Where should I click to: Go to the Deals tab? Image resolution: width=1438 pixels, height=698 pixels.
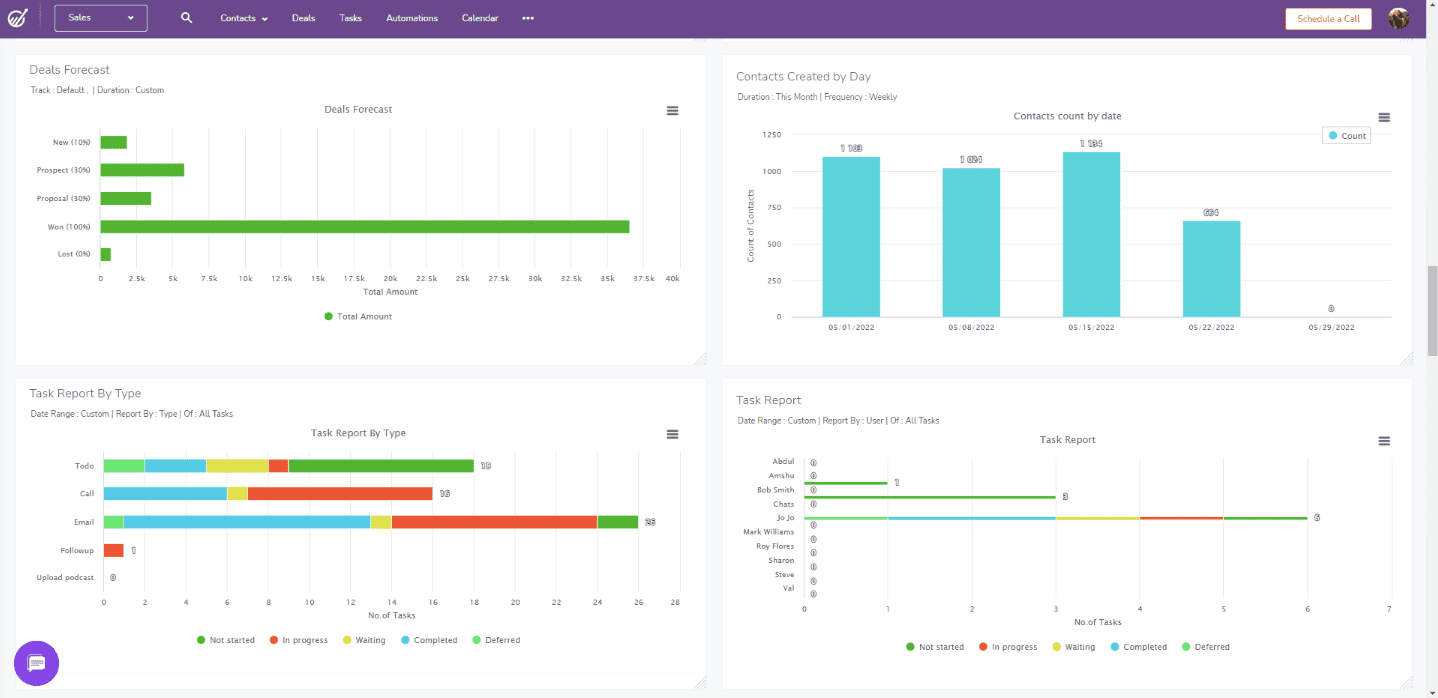pyautogui.click(x=303, y=18)
